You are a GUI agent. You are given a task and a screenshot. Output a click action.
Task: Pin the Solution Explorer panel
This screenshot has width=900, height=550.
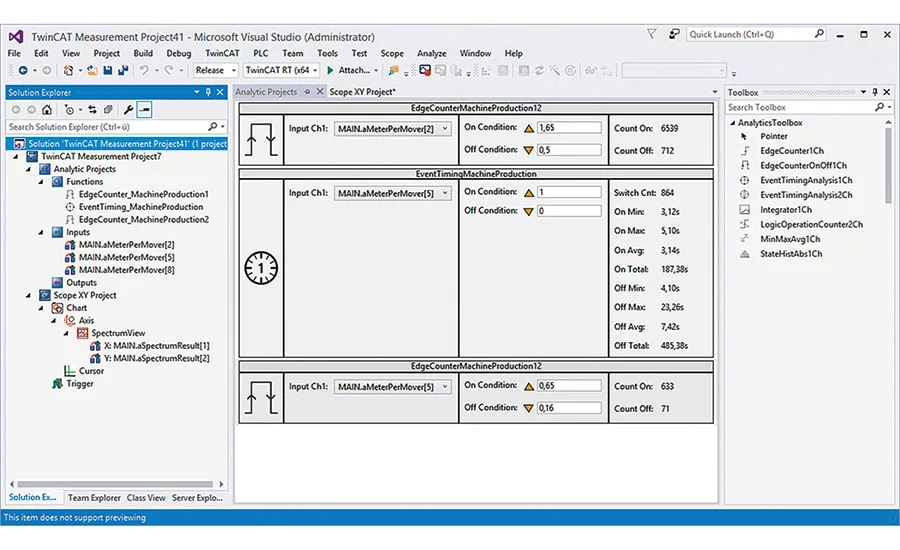point(208,92)
